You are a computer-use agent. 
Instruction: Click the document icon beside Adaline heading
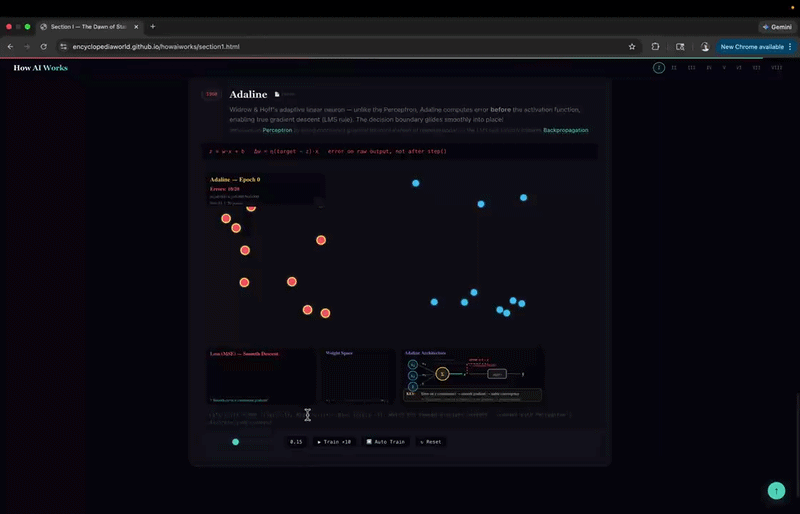pyautogui.click(x=277, y=94)
